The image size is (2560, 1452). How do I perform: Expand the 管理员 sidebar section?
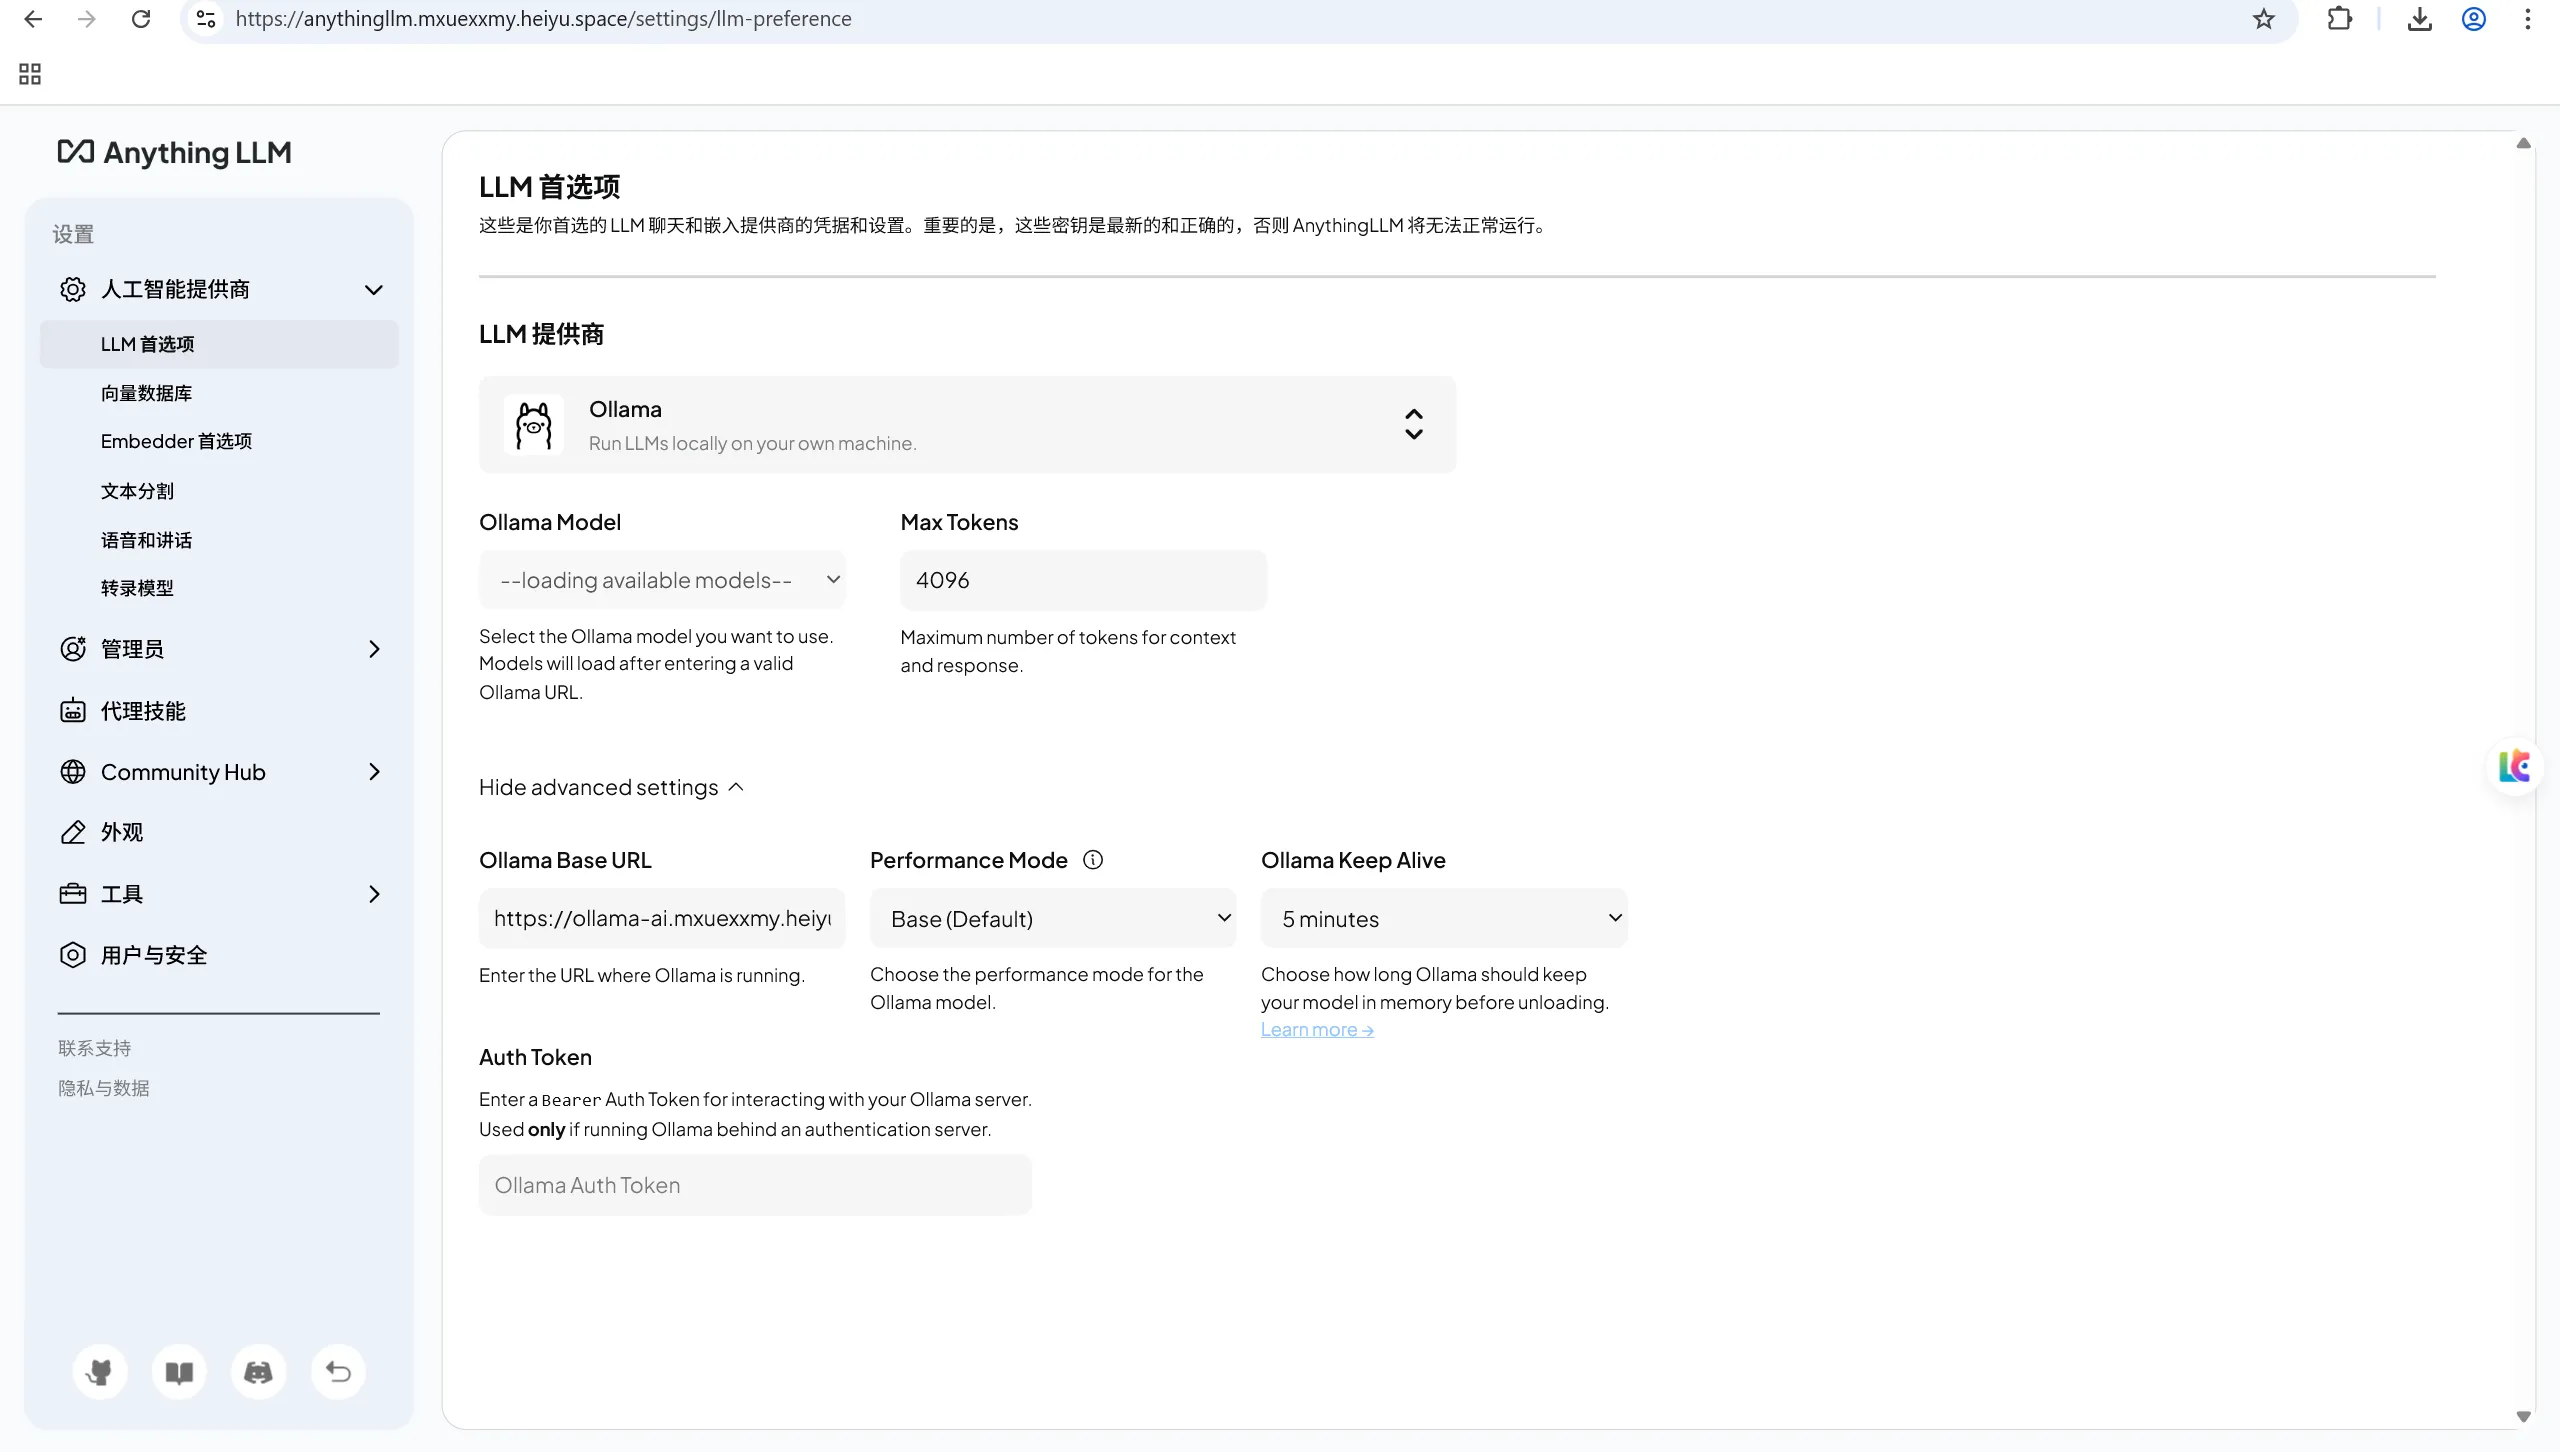(x=219, y=649)
